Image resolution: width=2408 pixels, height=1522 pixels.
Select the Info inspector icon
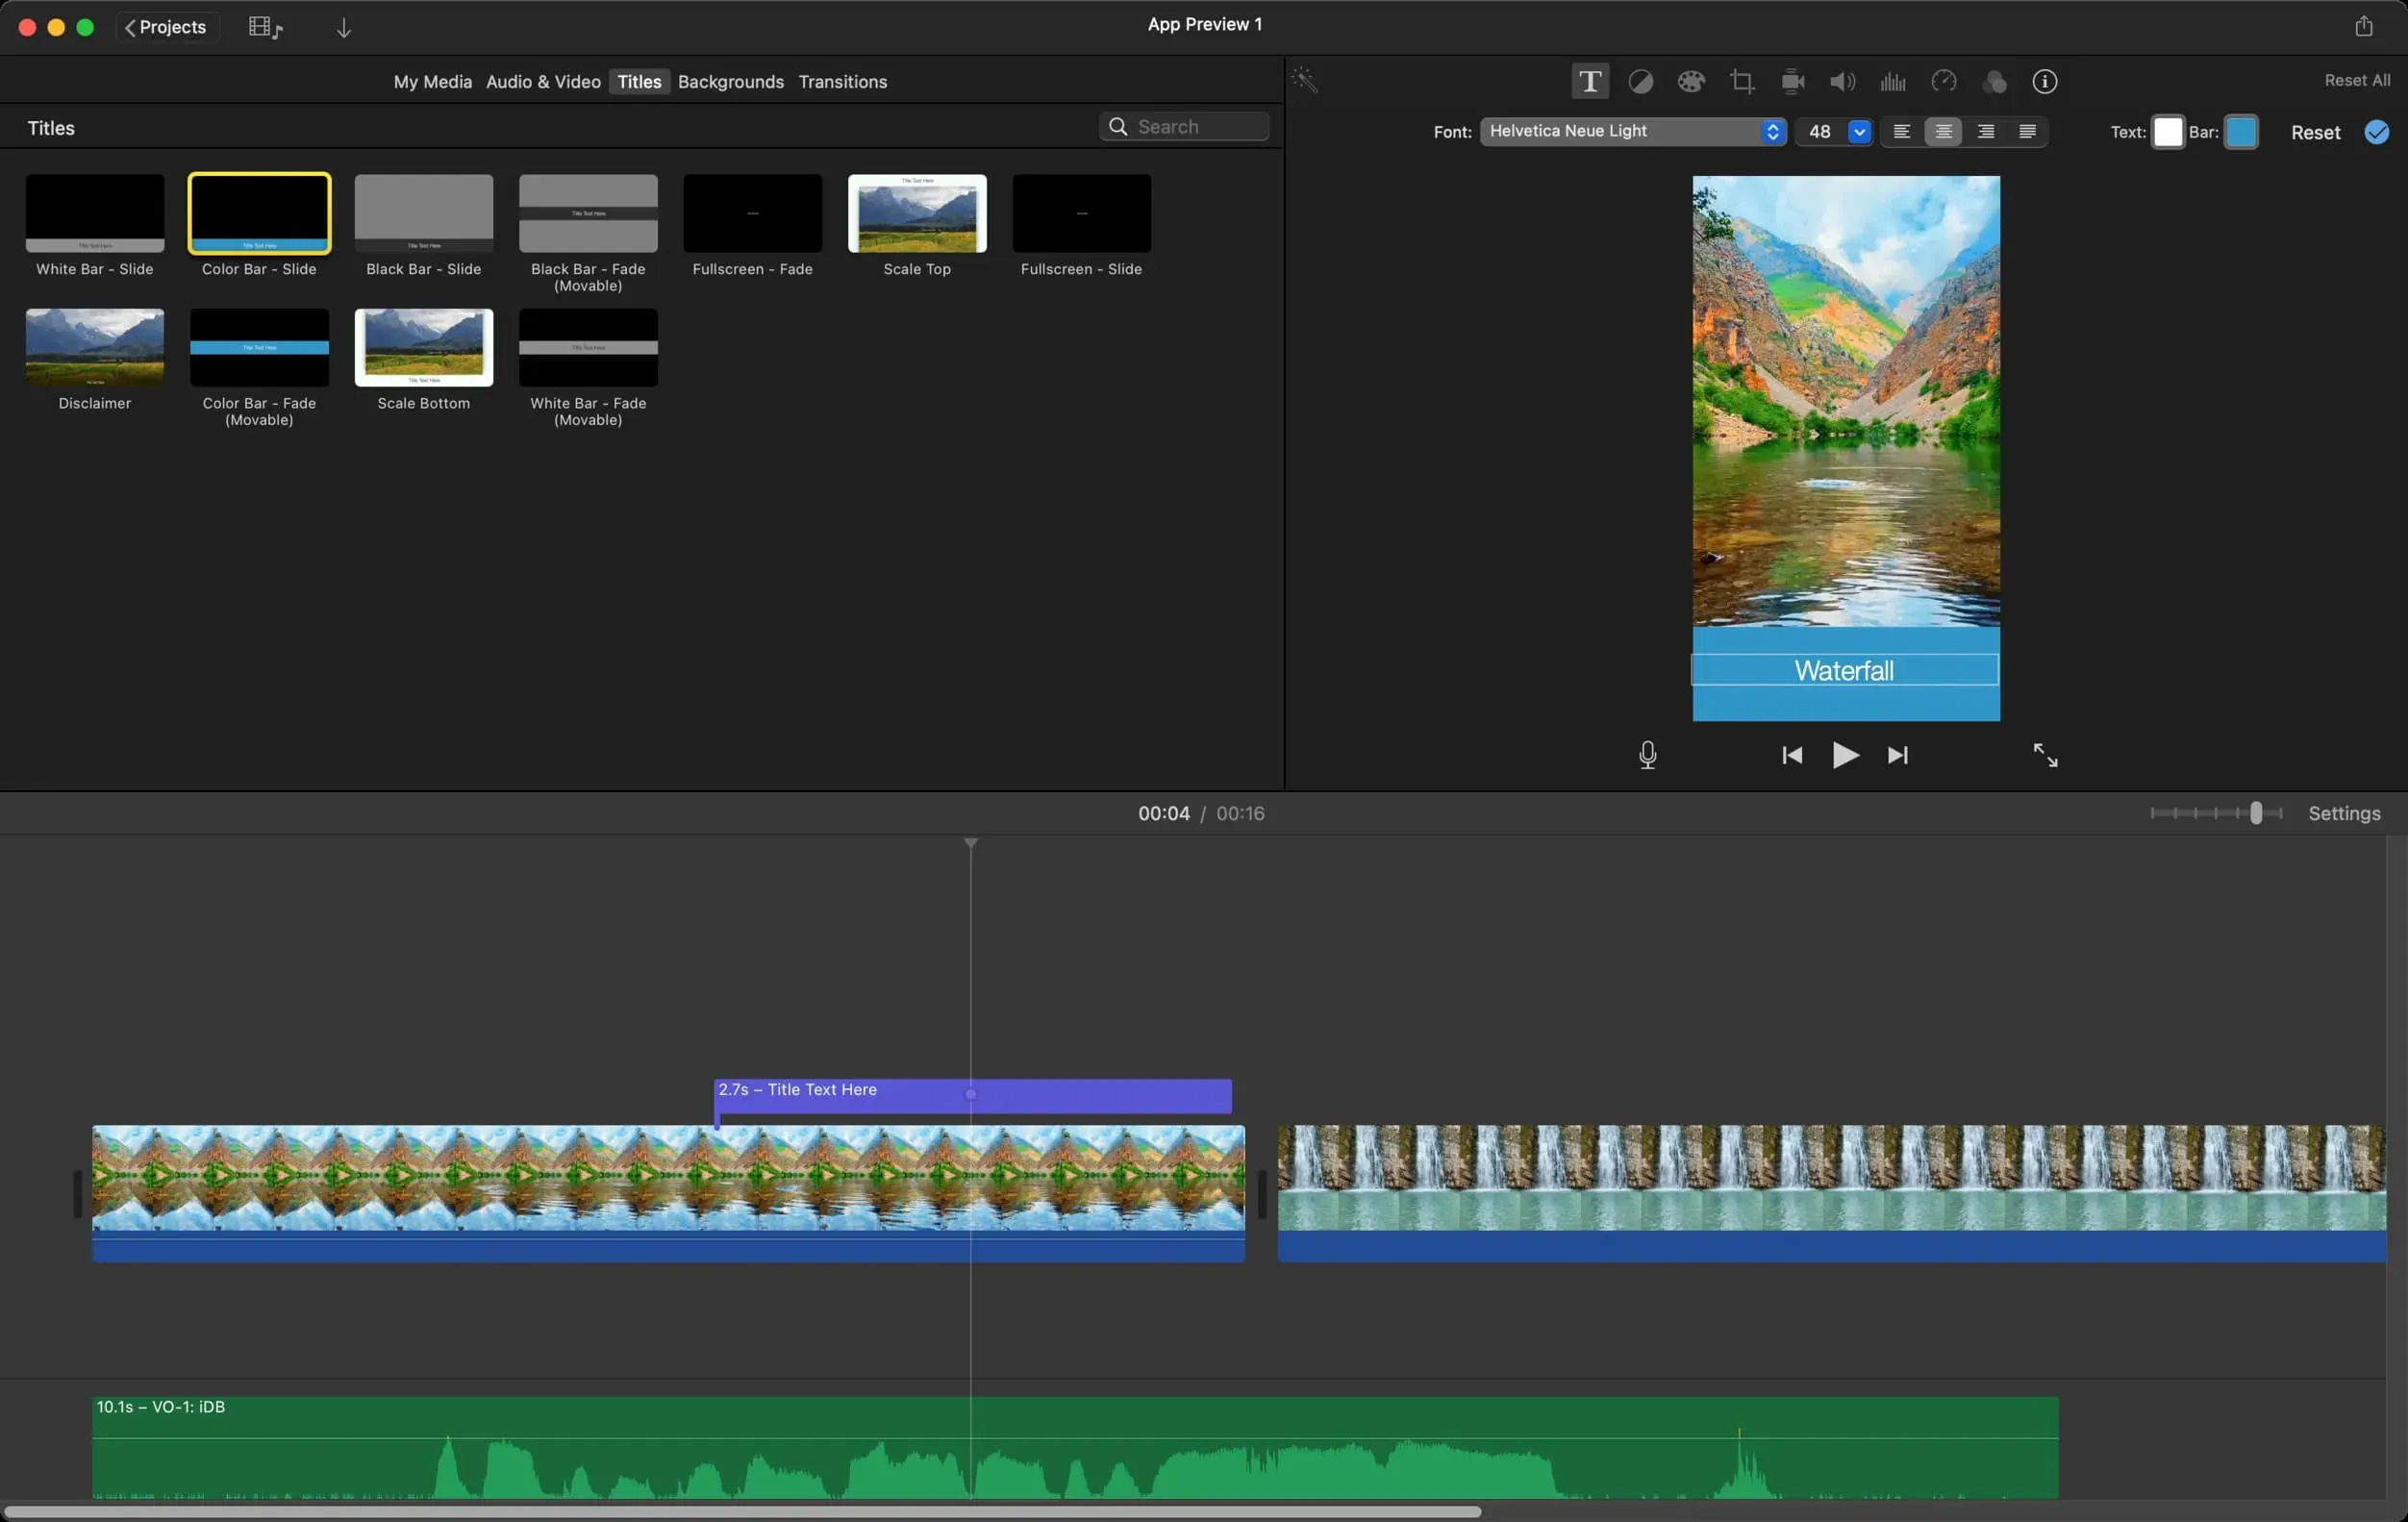[x=2044, y=81]
